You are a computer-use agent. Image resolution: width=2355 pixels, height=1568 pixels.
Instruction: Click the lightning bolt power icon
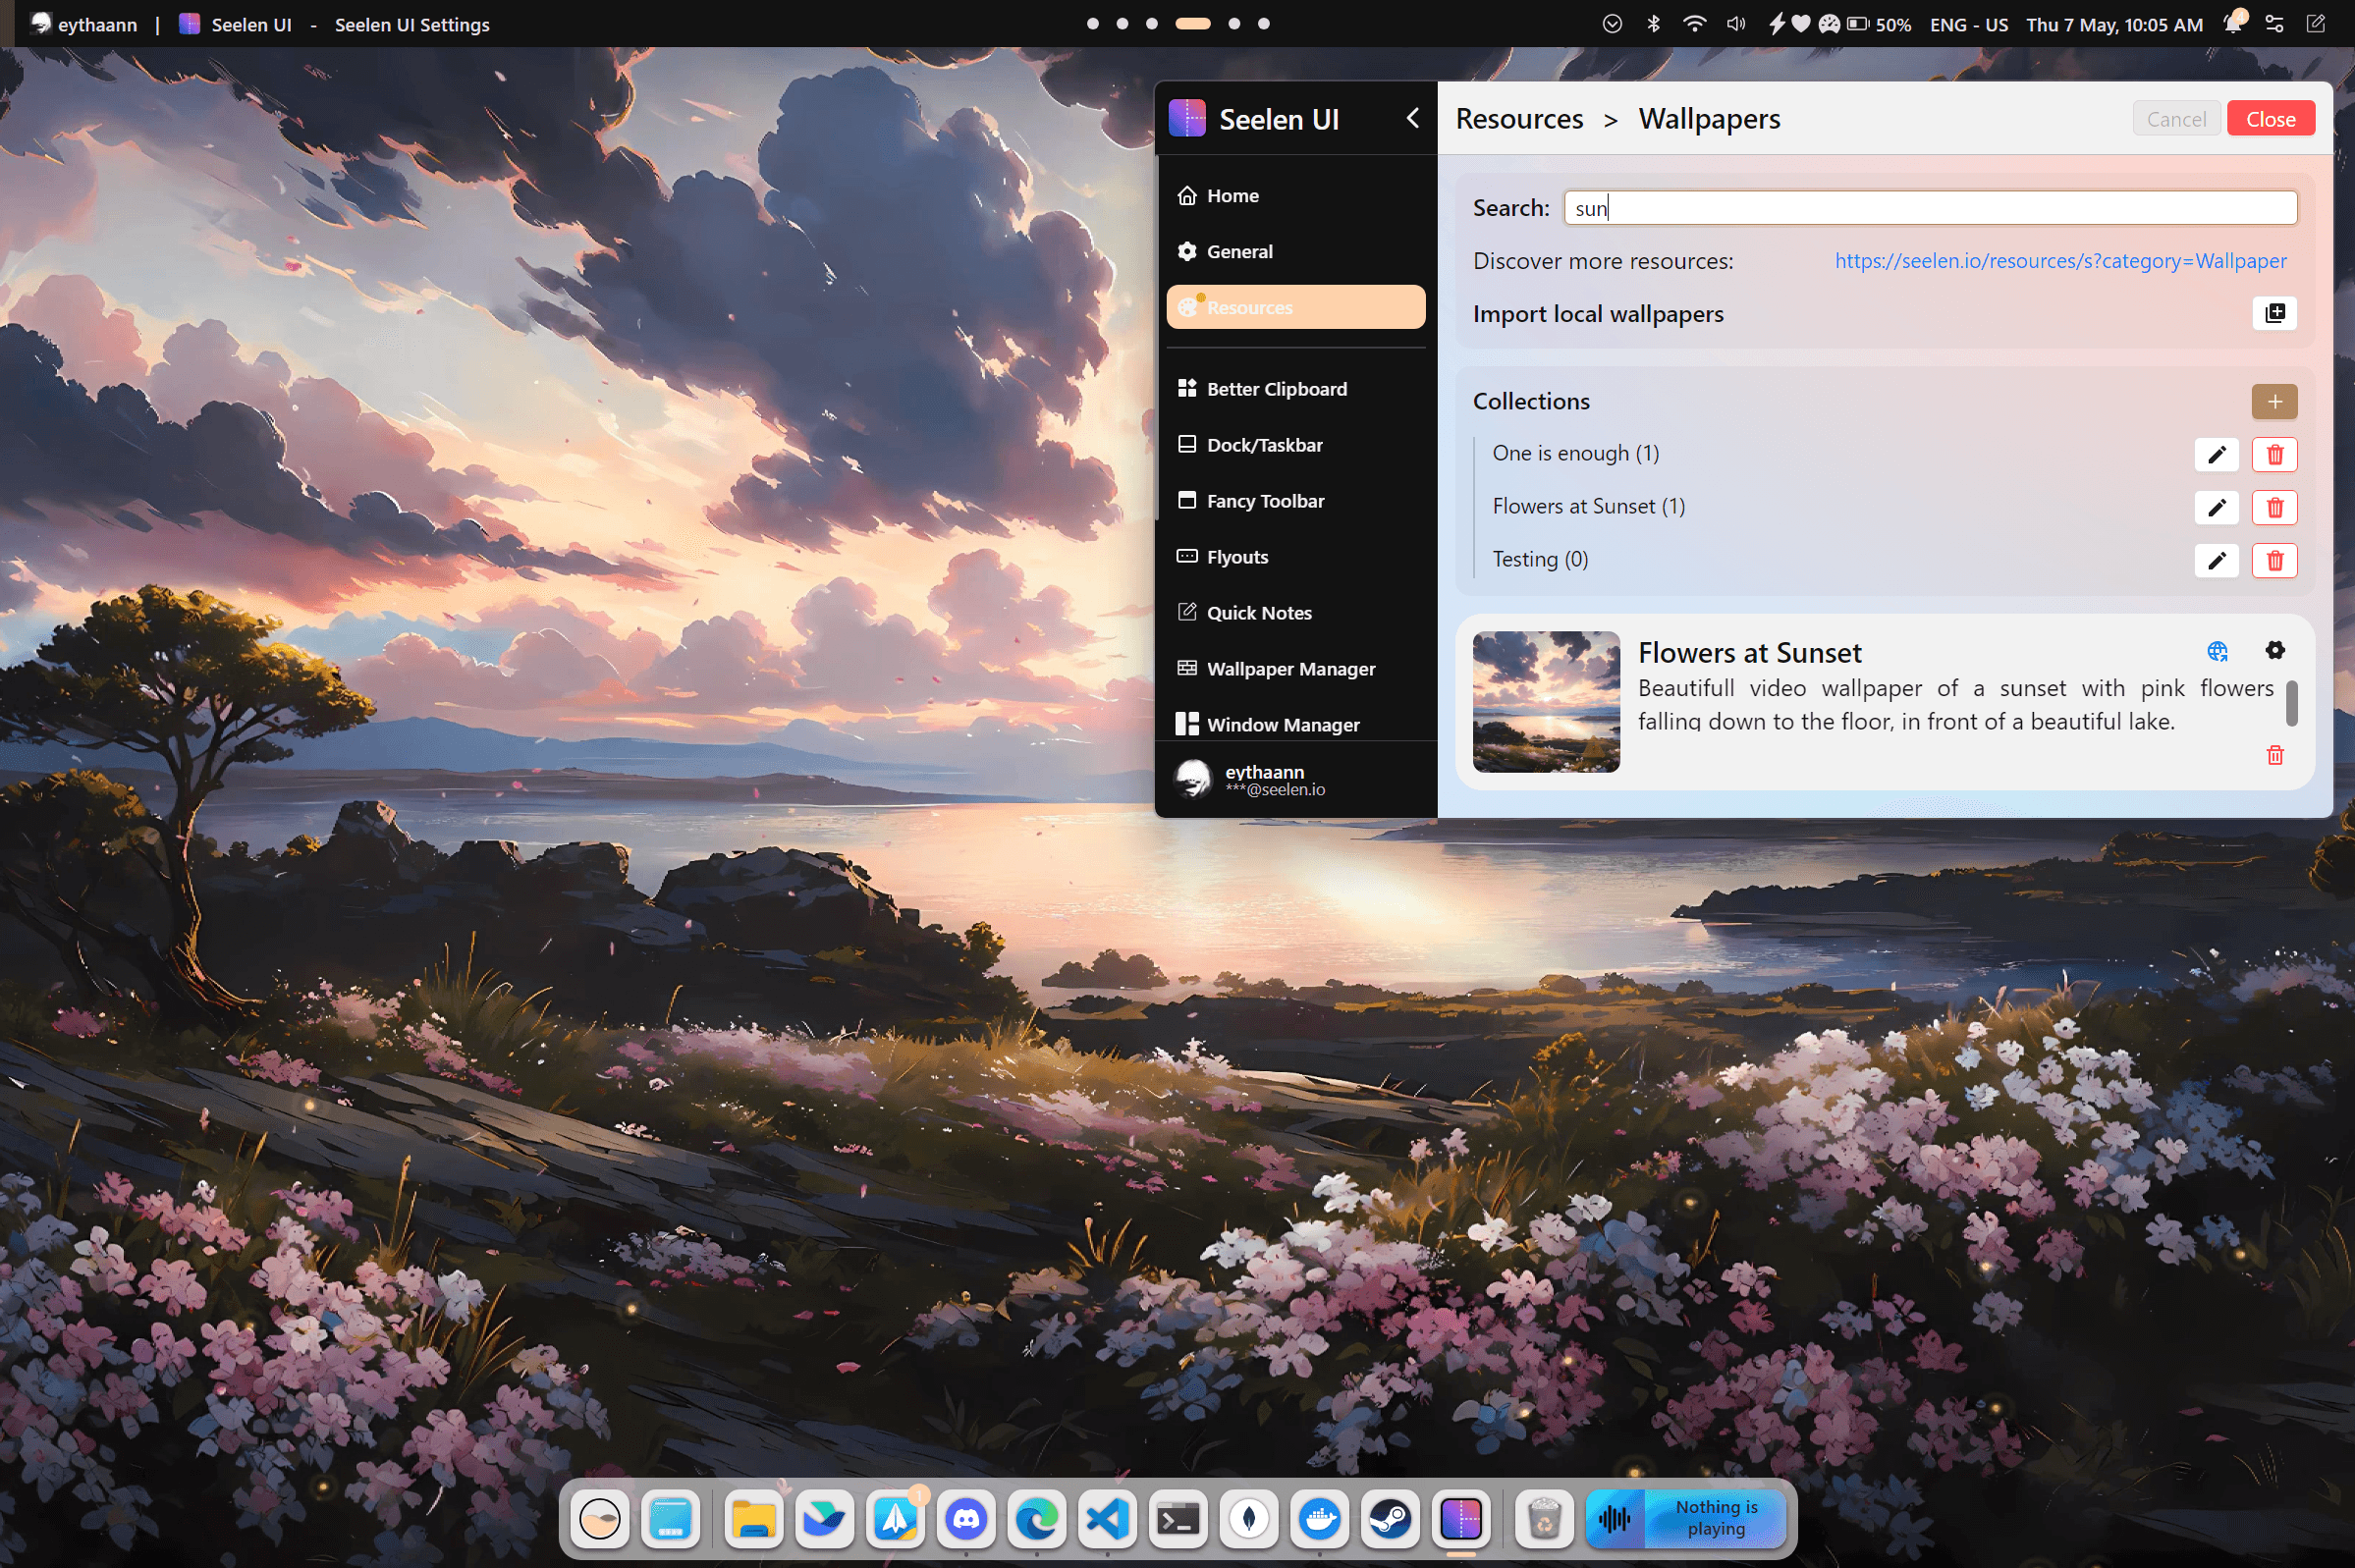tap(1776, 23)
